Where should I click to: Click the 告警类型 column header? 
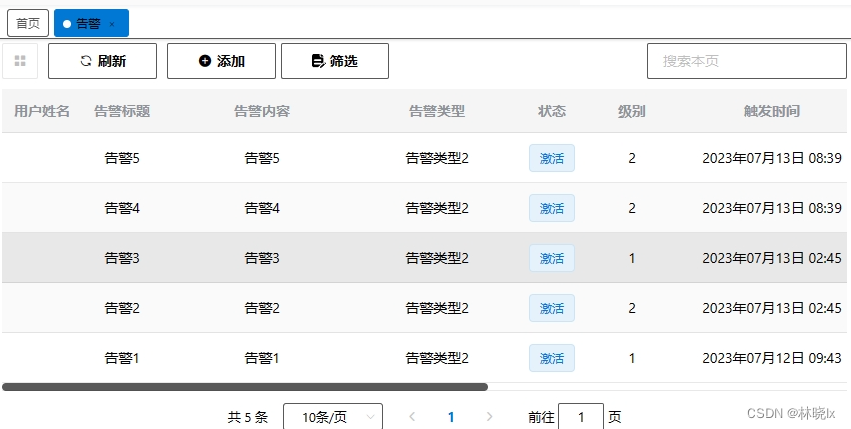click(437, 111)
